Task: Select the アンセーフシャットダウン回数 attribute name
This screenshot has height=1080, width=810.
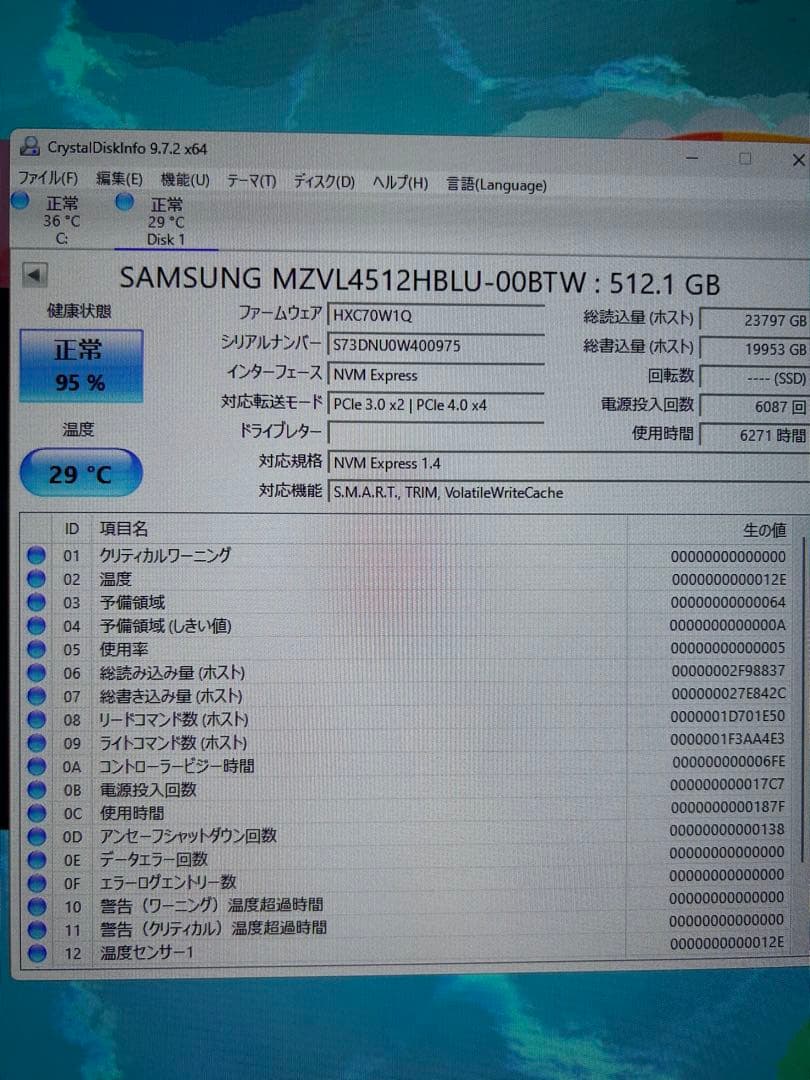Action: [x=188, y=836]
